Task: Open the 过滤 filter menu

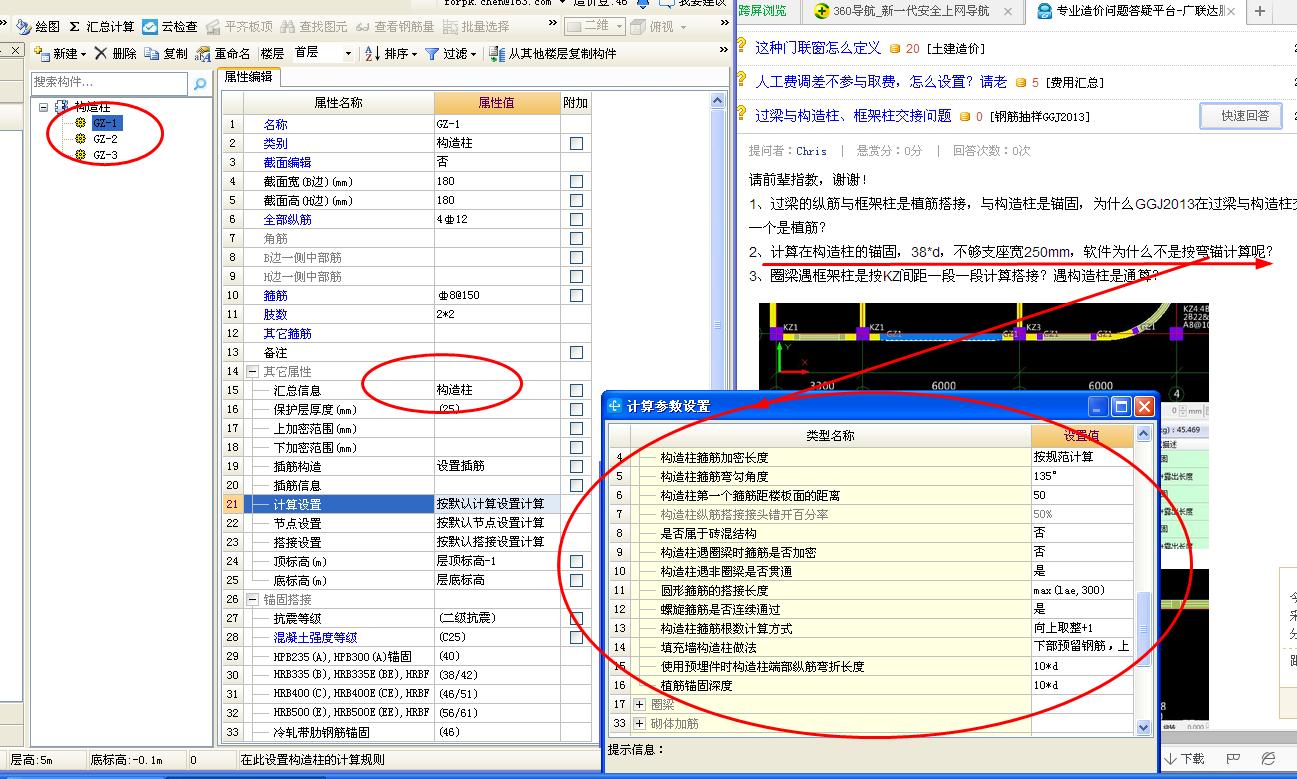Action: pyautogui.click(x=451, y=54)
